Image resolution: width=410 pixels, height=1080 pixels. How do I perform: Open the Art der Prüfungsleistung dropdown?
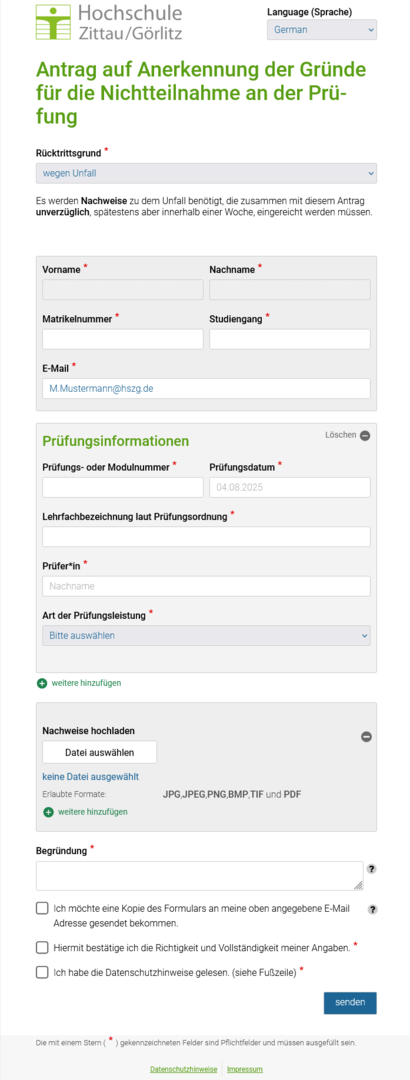pos(206,635)
